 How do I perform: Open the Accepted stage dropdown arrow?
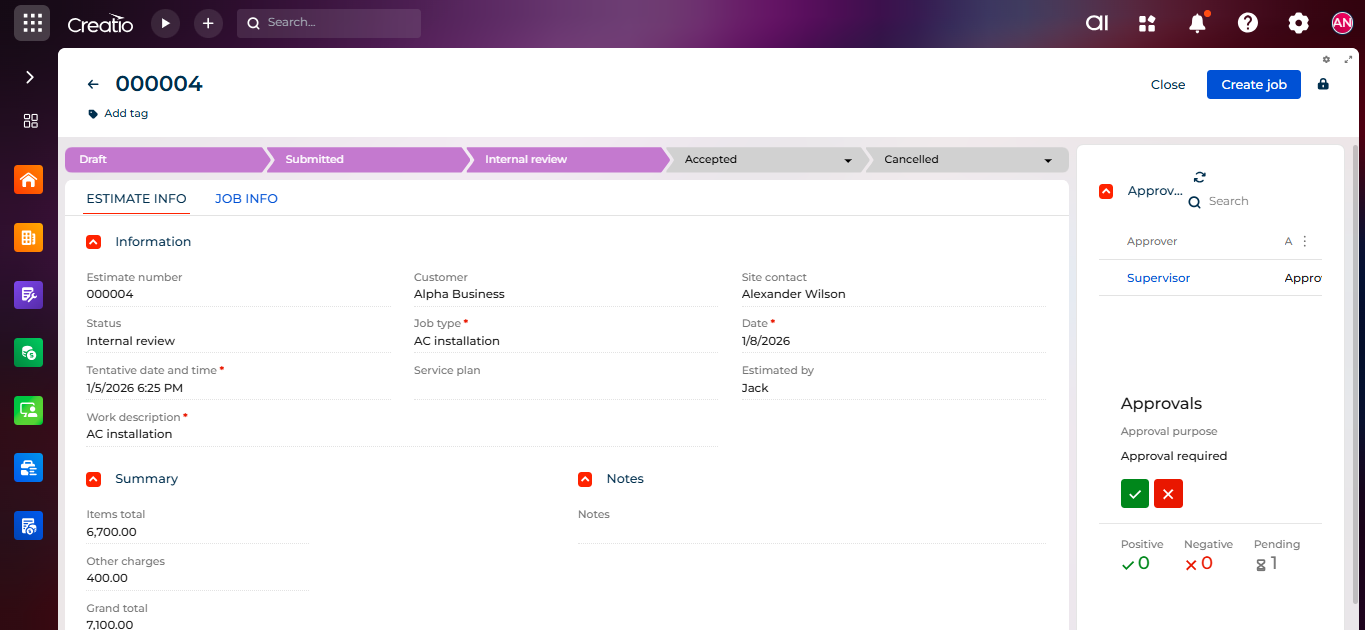click(848, 160)
